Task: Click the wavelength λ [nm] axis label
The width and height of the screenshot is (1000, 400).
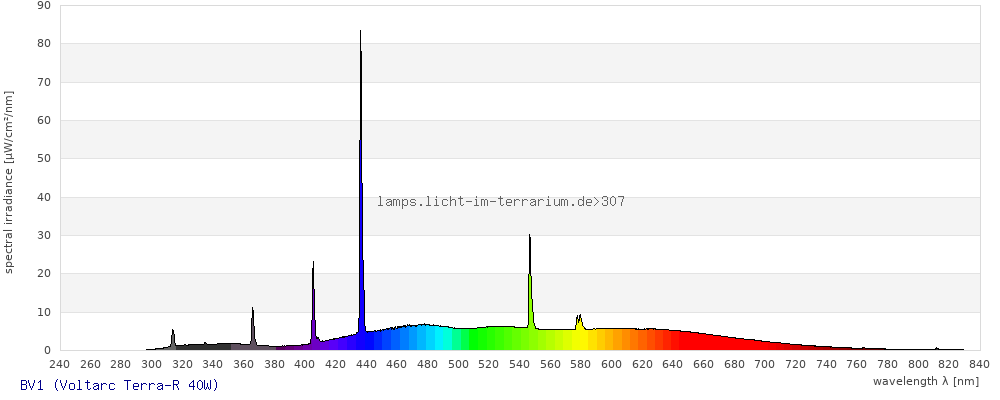Action: click(x=925, y=381)
